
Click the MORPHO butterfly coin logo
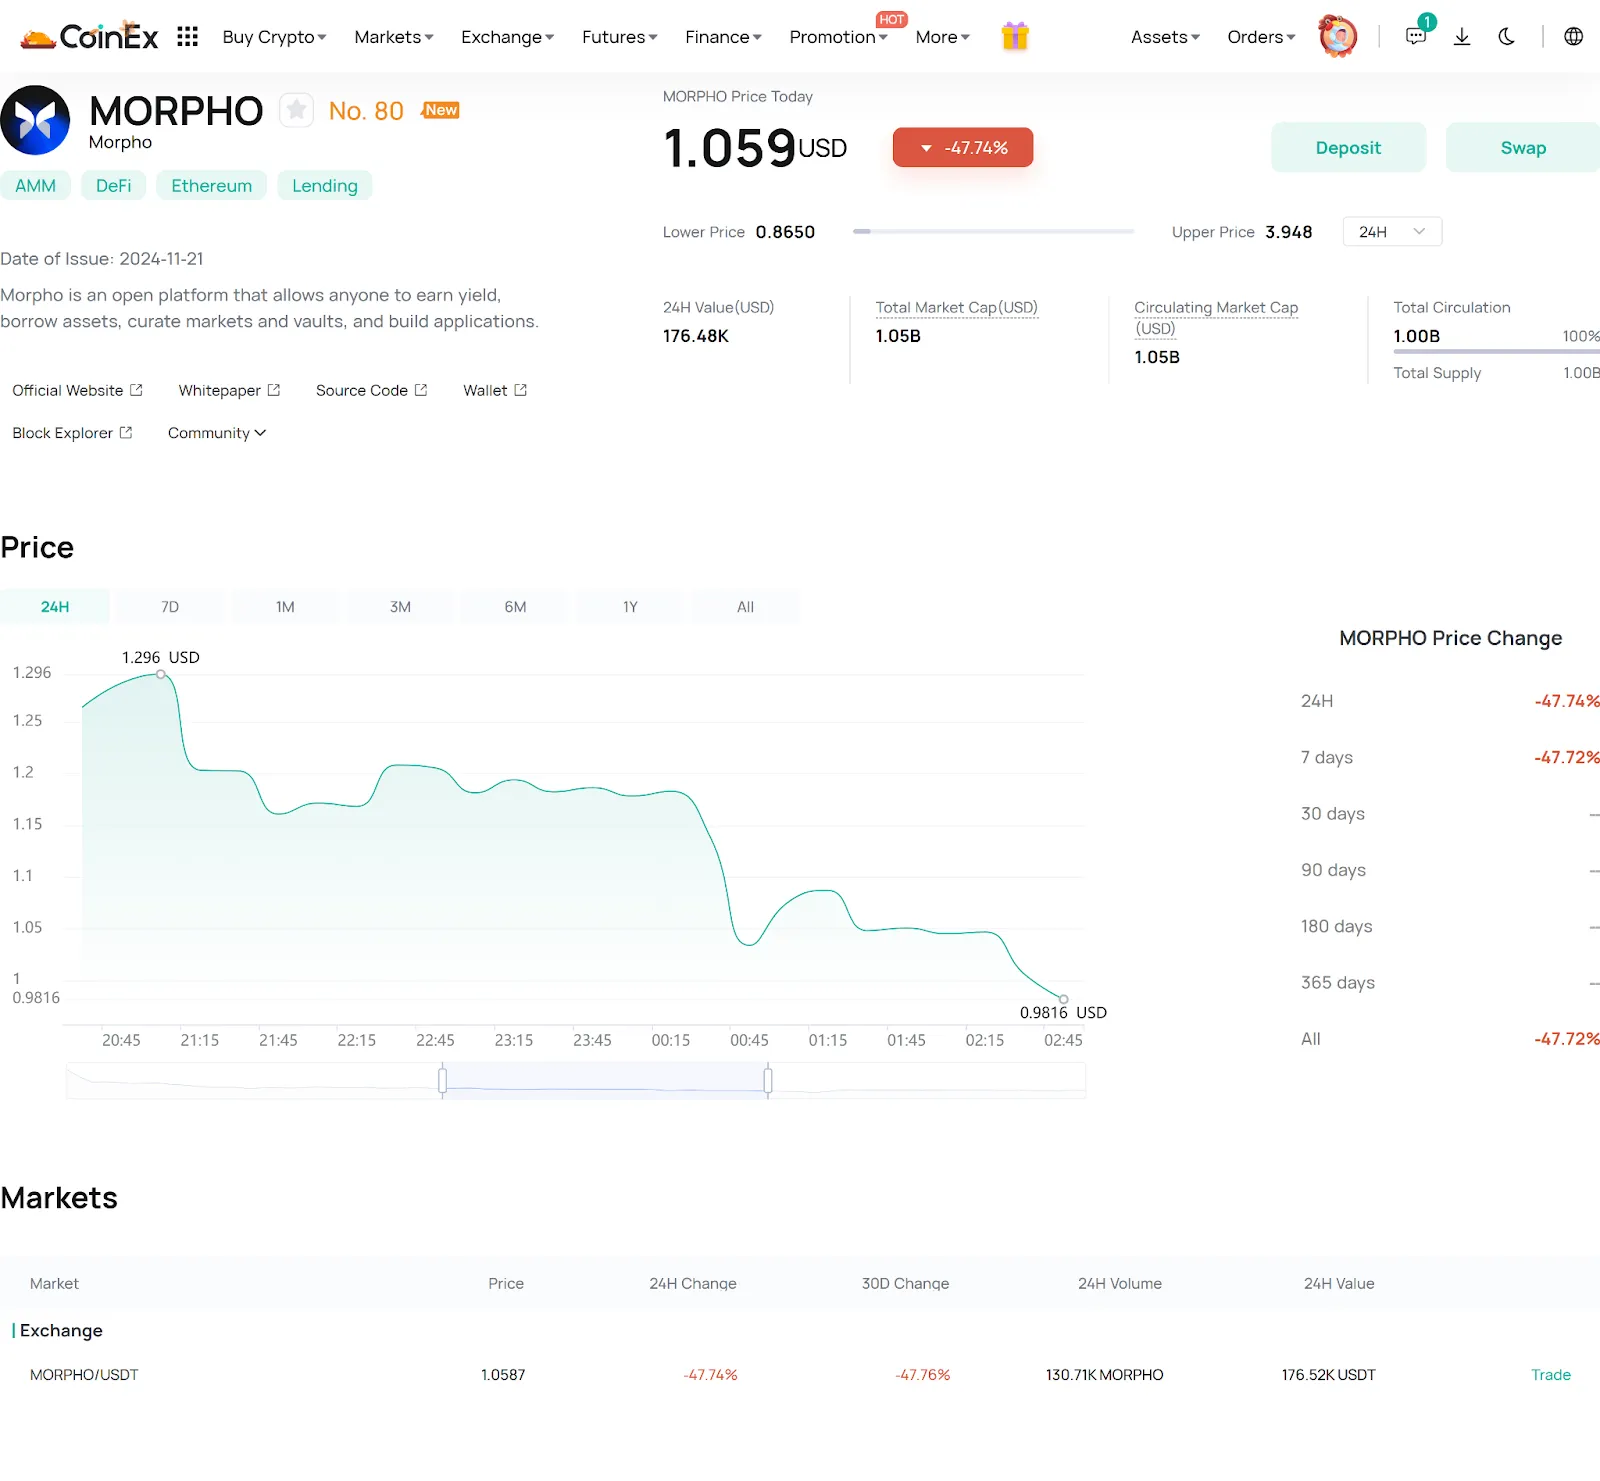(x=35, y=120)
